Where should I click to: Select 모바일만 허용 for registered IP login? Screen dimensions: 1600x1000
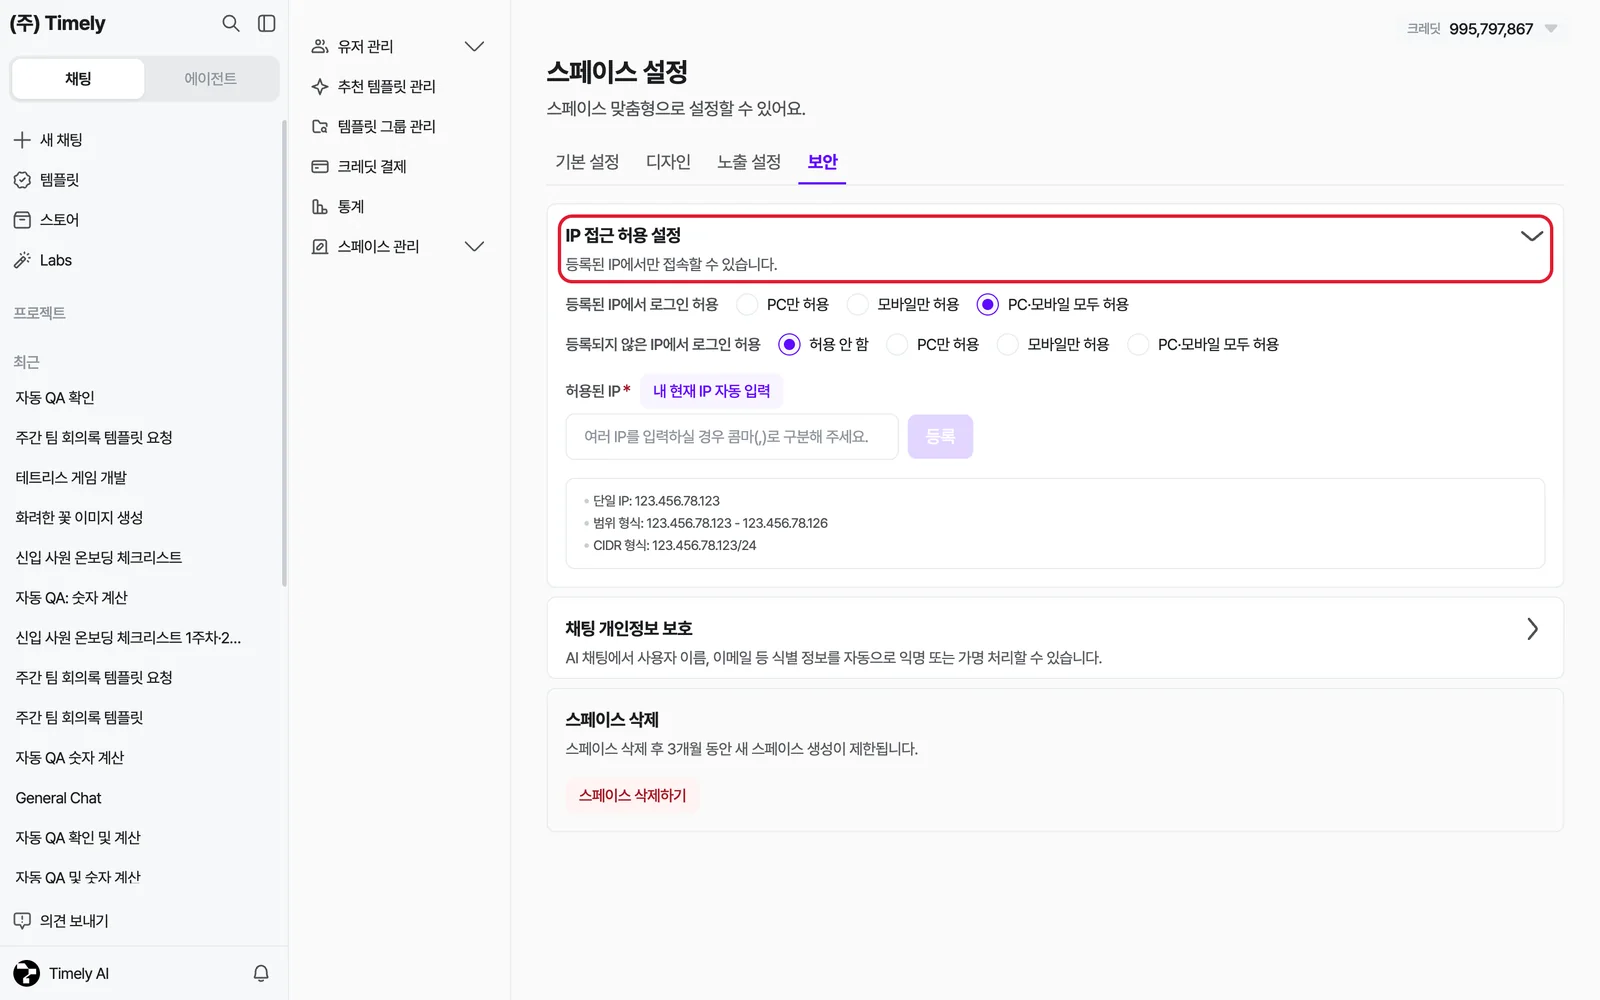858,304
